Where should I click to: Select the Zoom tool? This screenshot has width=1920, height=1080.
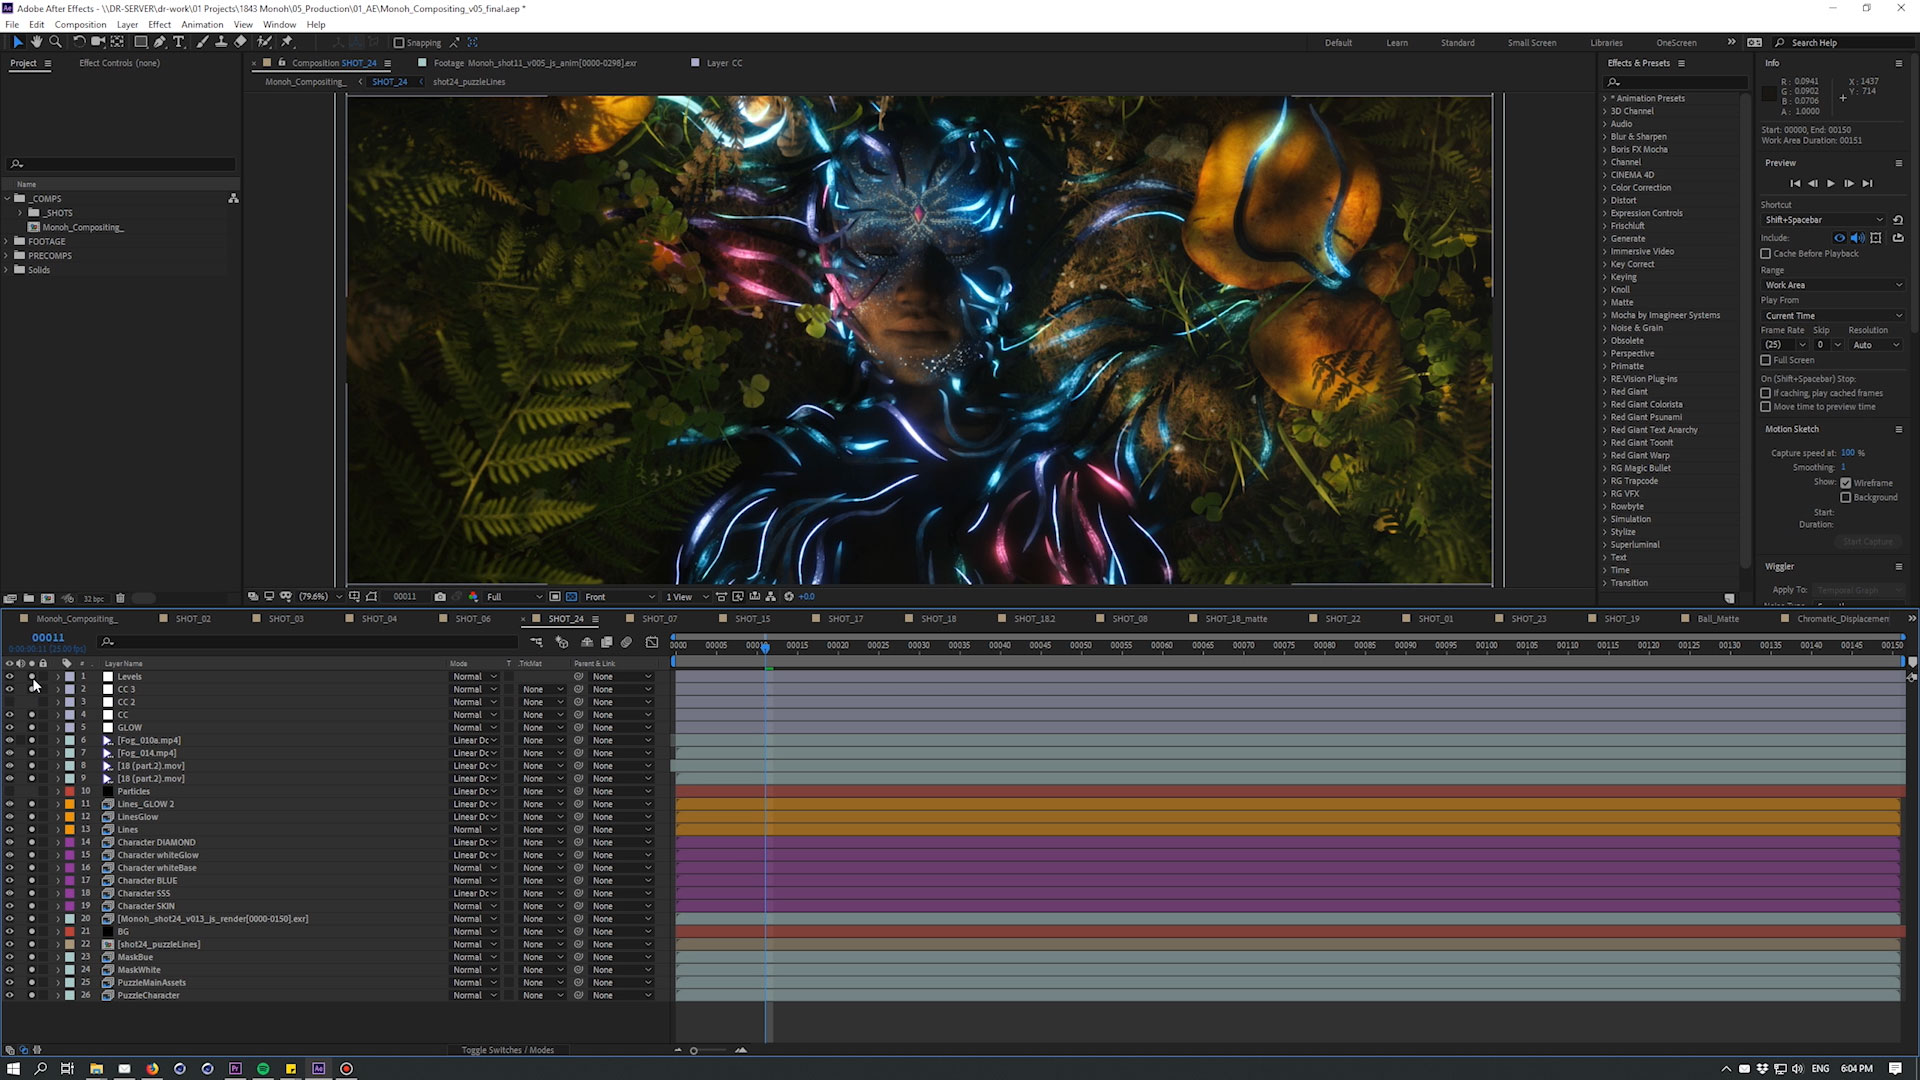pyautogui.click(x=55, y=42)
